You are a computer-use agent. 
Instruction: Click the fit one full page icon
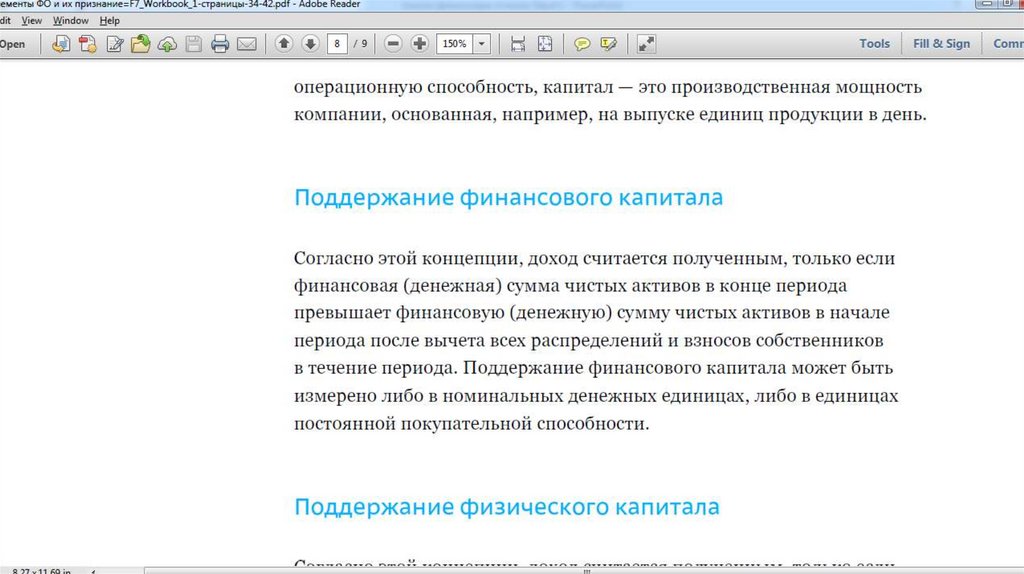tap(545, 44)
